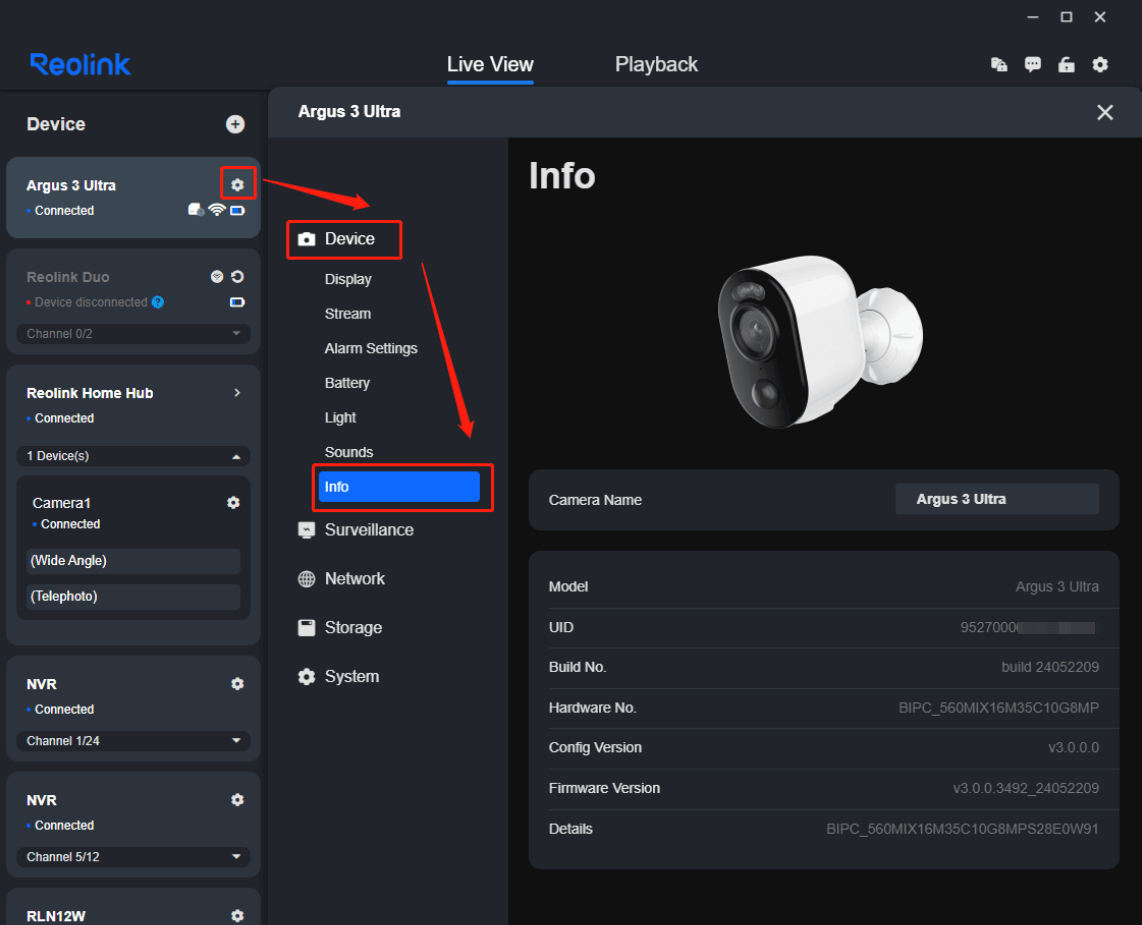Expand Reolink Home Hub chevron
This screenshot has height=925, width=1142.
click(x=237, y=393)
